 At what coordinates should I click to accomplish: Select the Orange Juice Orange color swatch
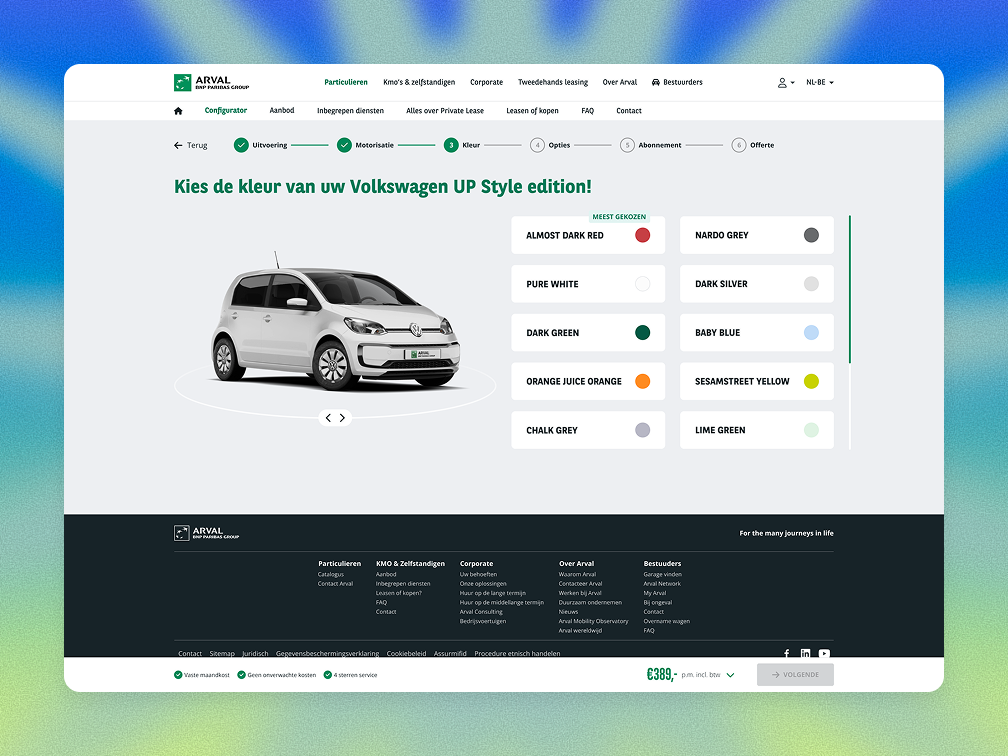point(642,381)
